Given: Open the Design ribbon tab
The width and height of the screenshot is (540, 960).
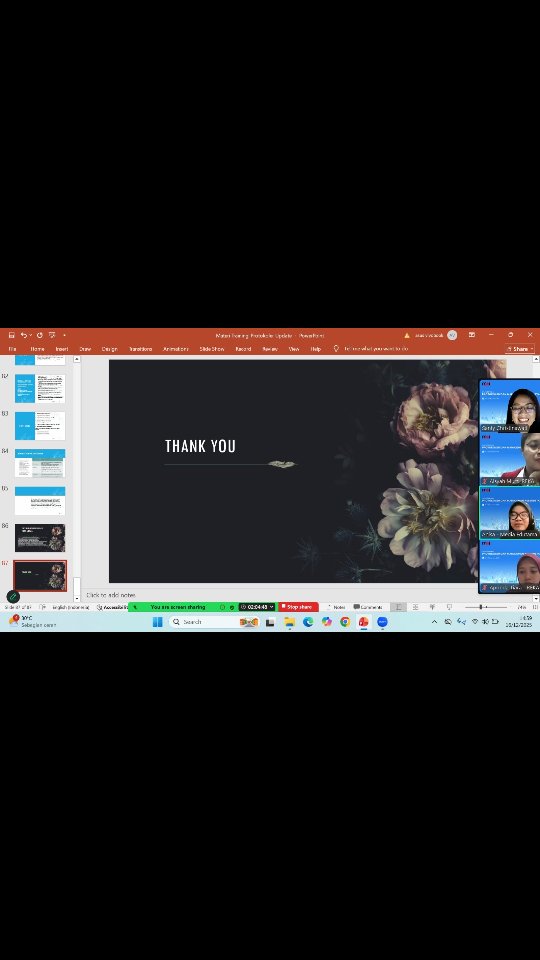Looking at the screenshot, I should (110, 349).
